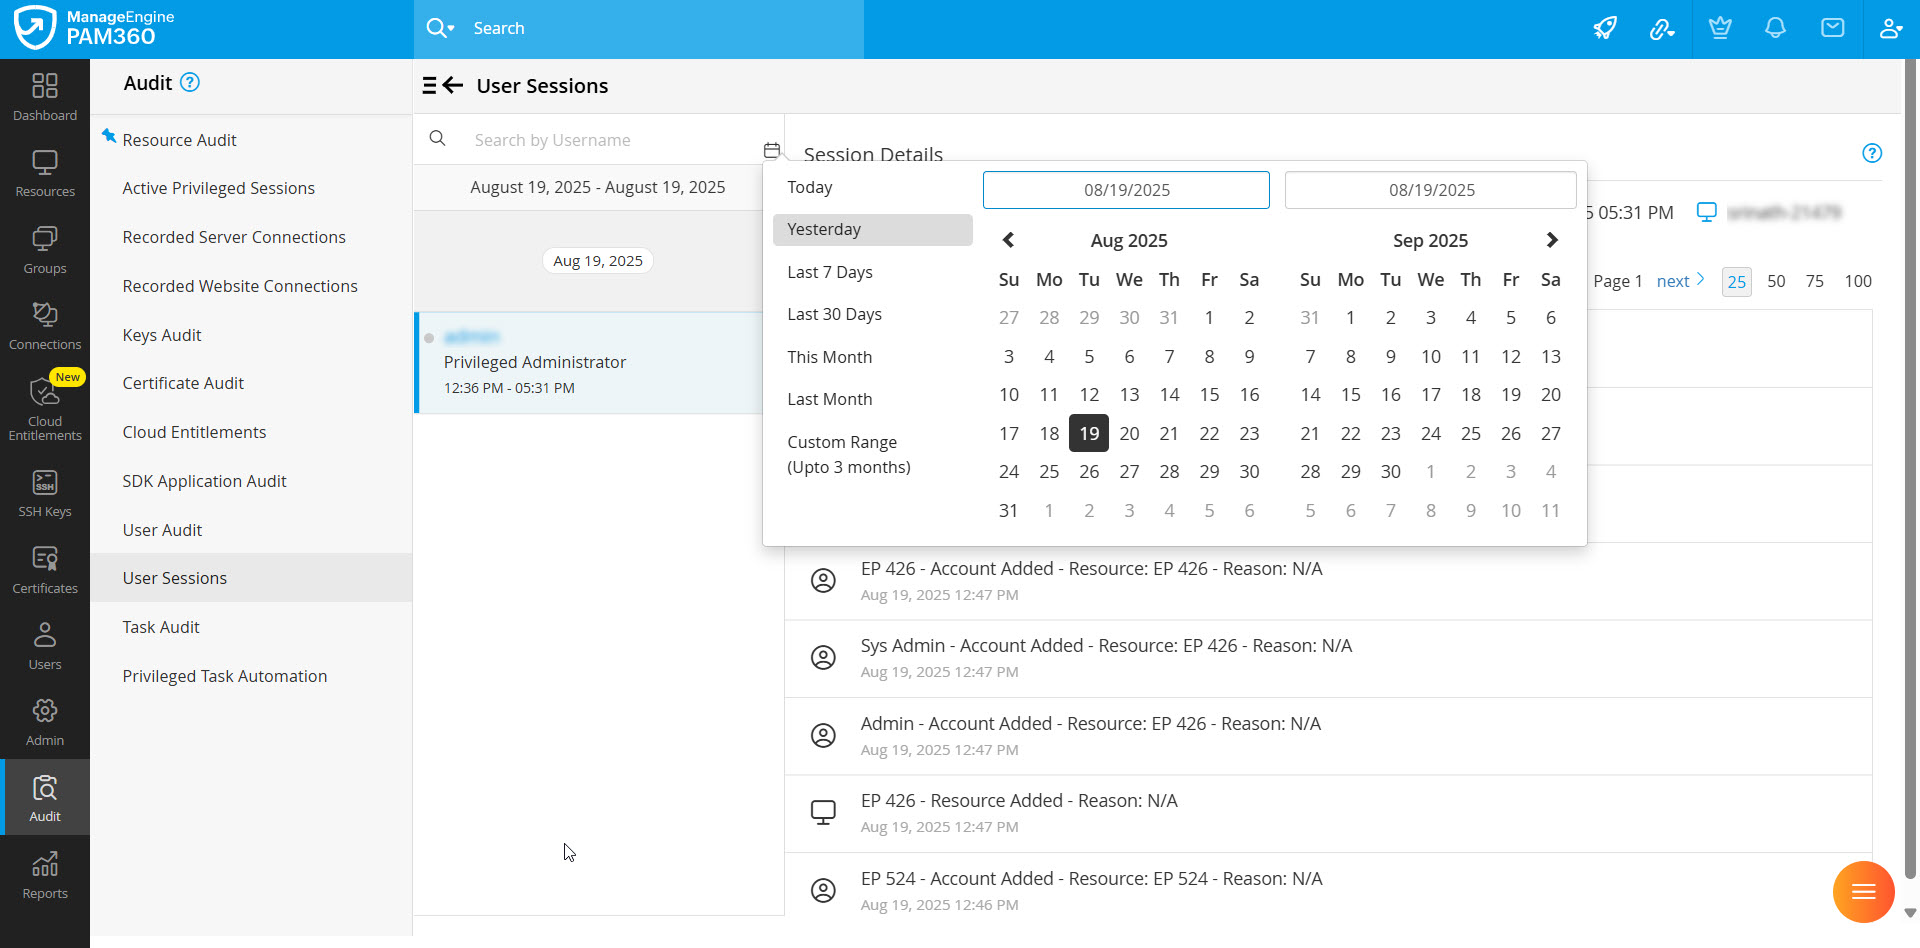This screenshot has width=1920, height=948.
Task: Open the Dashboard sidebar icon
Action: [x=45, y=97]
